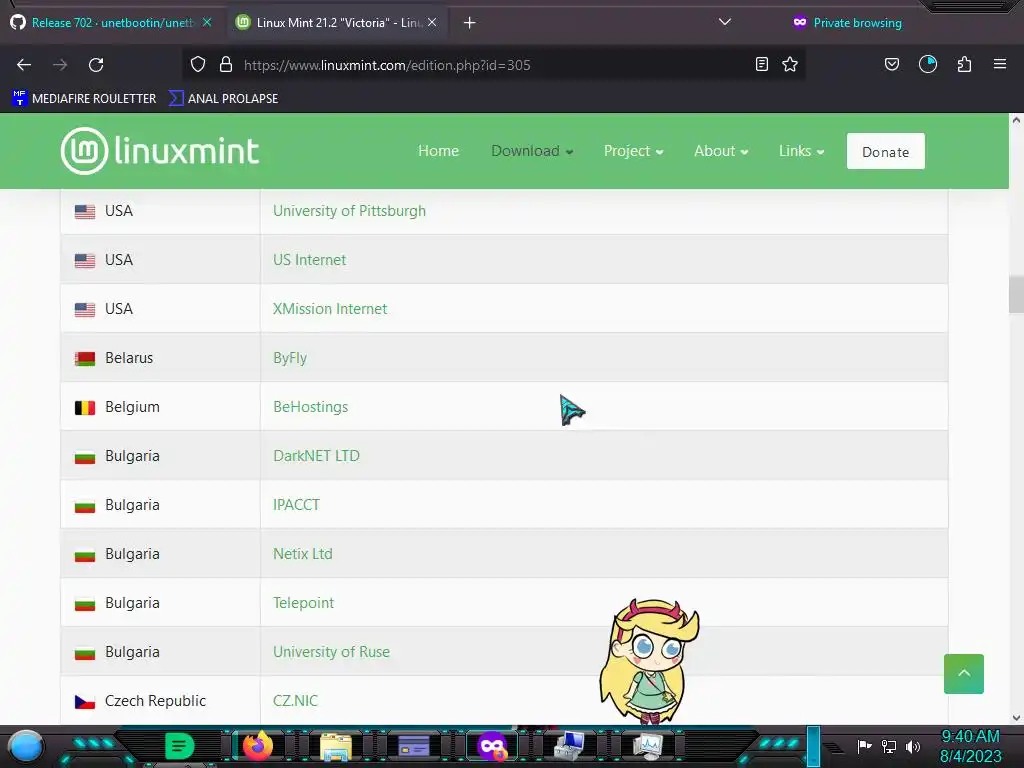Click the Belarus country cell
The image size is (1024, 768).
pyautogui.click(x=160, y=358)
